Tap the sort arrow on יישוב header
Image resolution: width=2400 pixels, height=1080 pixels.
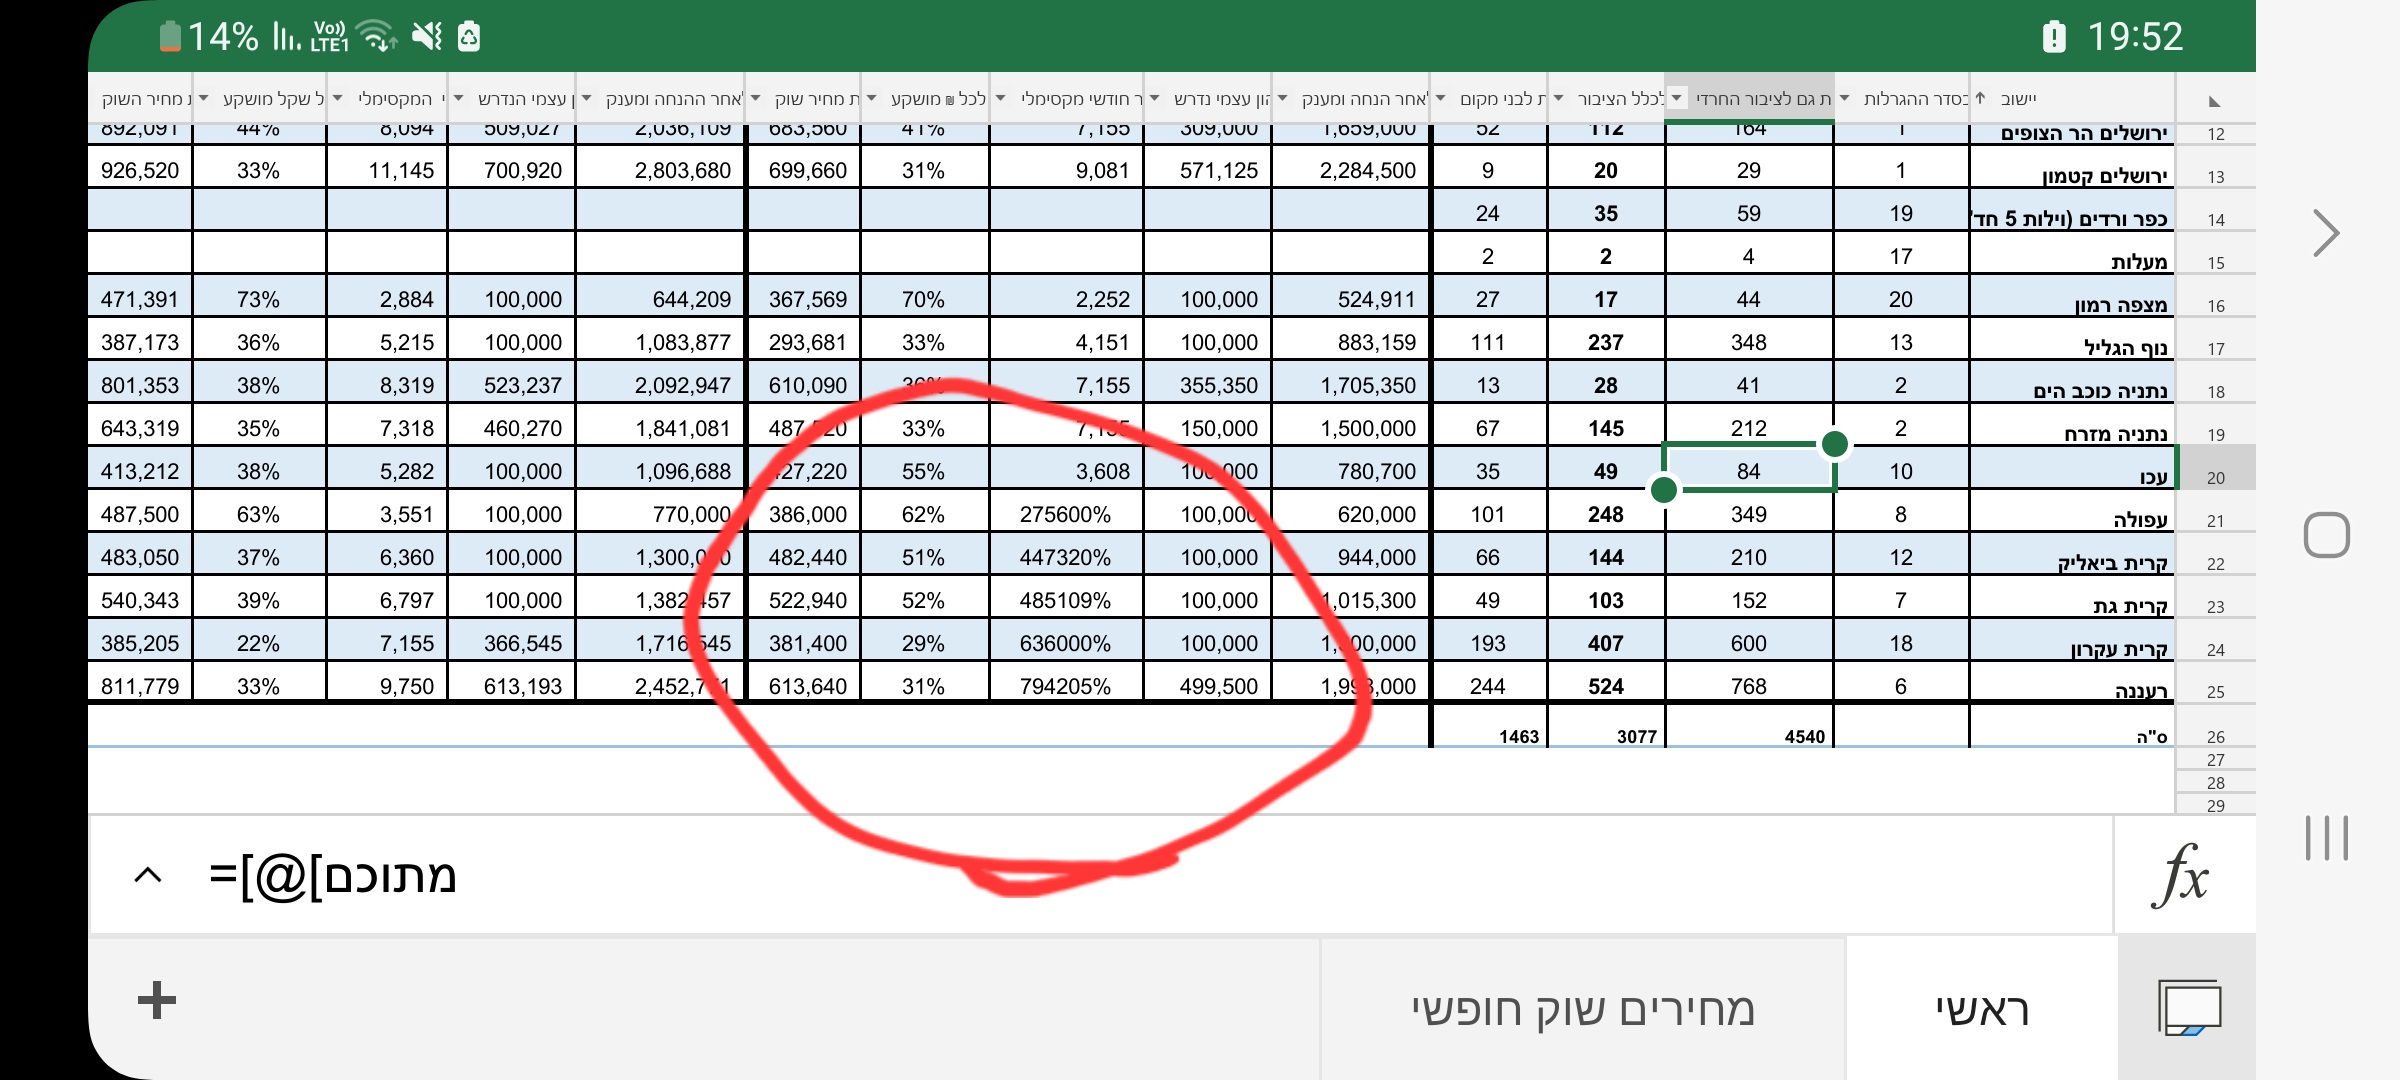[x=1980, y=98]
